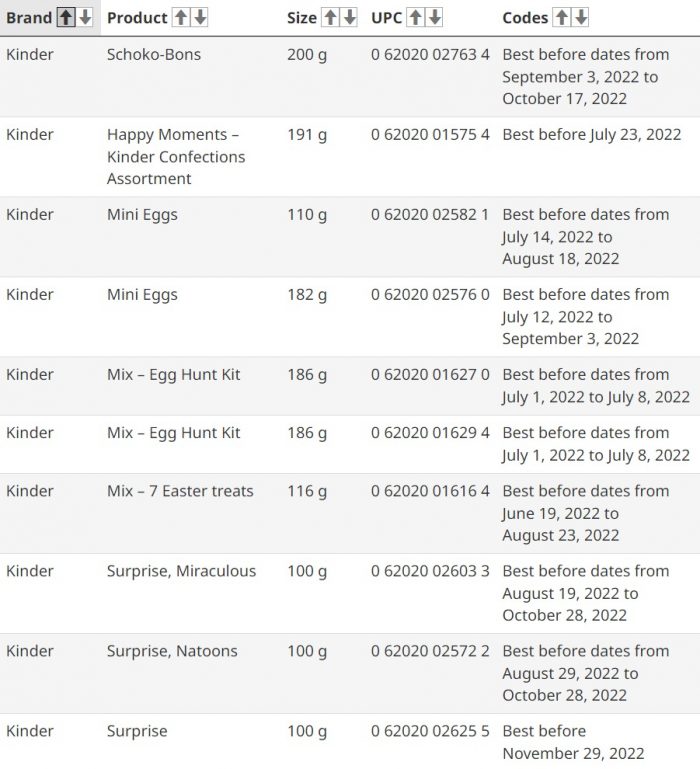Sort Product column ascending
This screenshot has height=769, width=700.
181,18
